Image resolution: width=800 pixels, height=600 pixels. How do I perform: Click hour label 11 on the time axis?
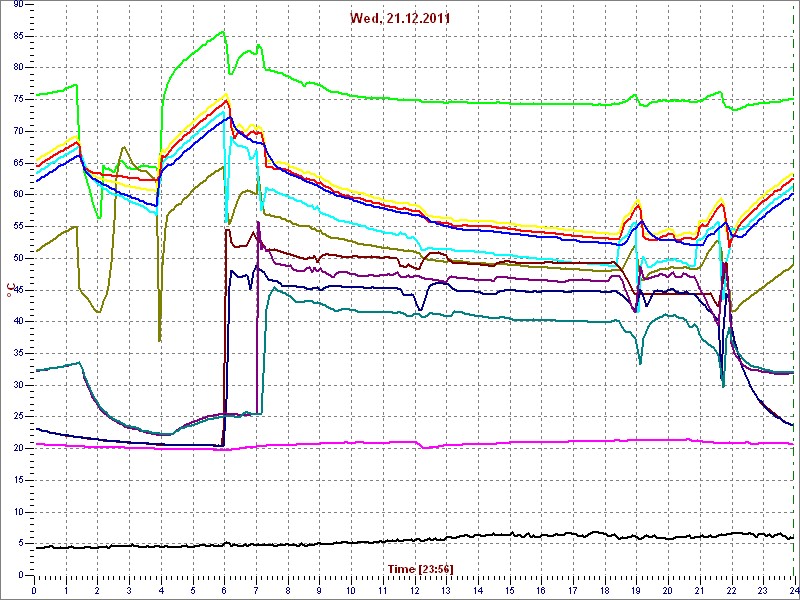tap(383, 589)
